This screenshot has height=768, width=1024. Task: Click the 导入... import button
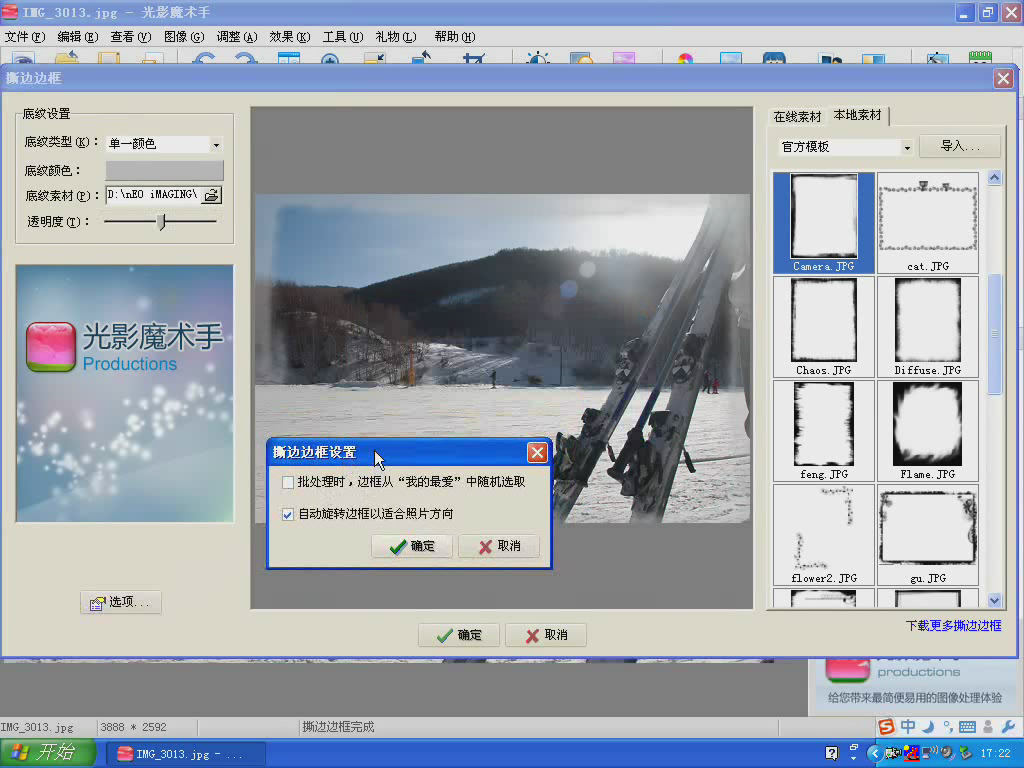point(959,146)
